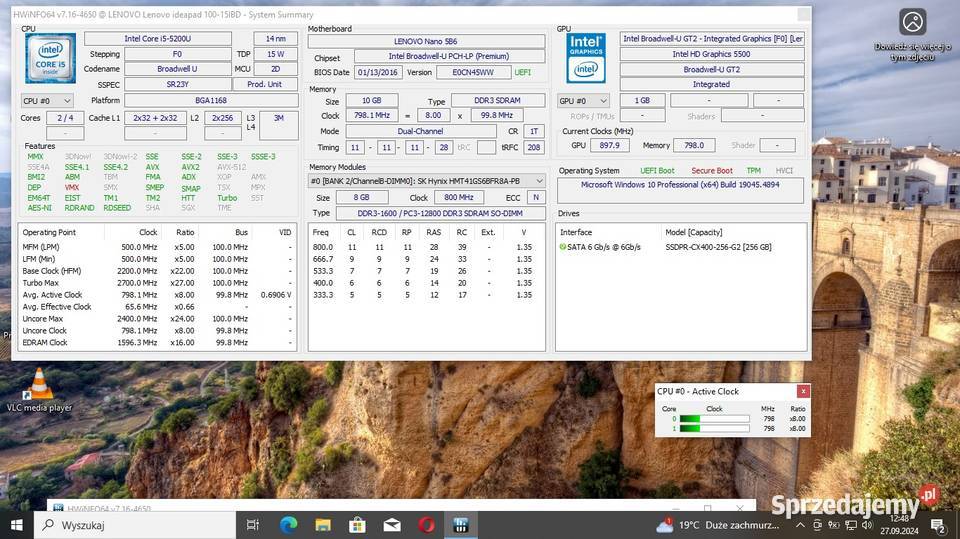Click the Base Clock (HFM) row

[x=157, y=271]
